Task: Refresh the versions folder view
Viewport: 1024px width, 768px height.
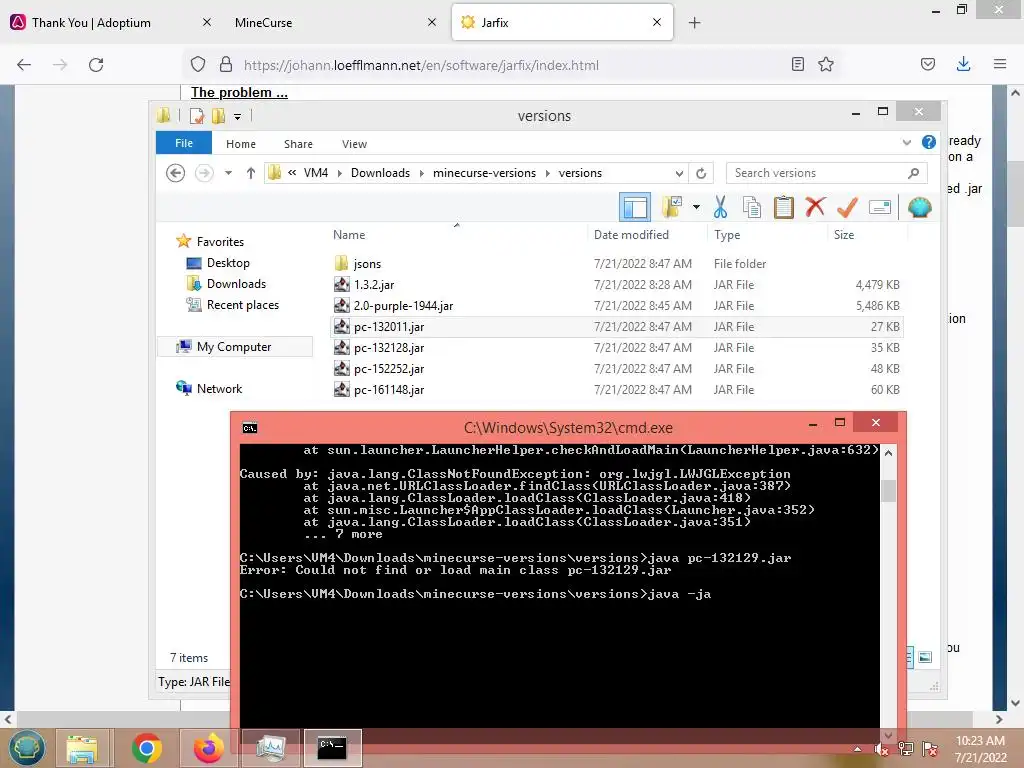Action: coord(701,173)
